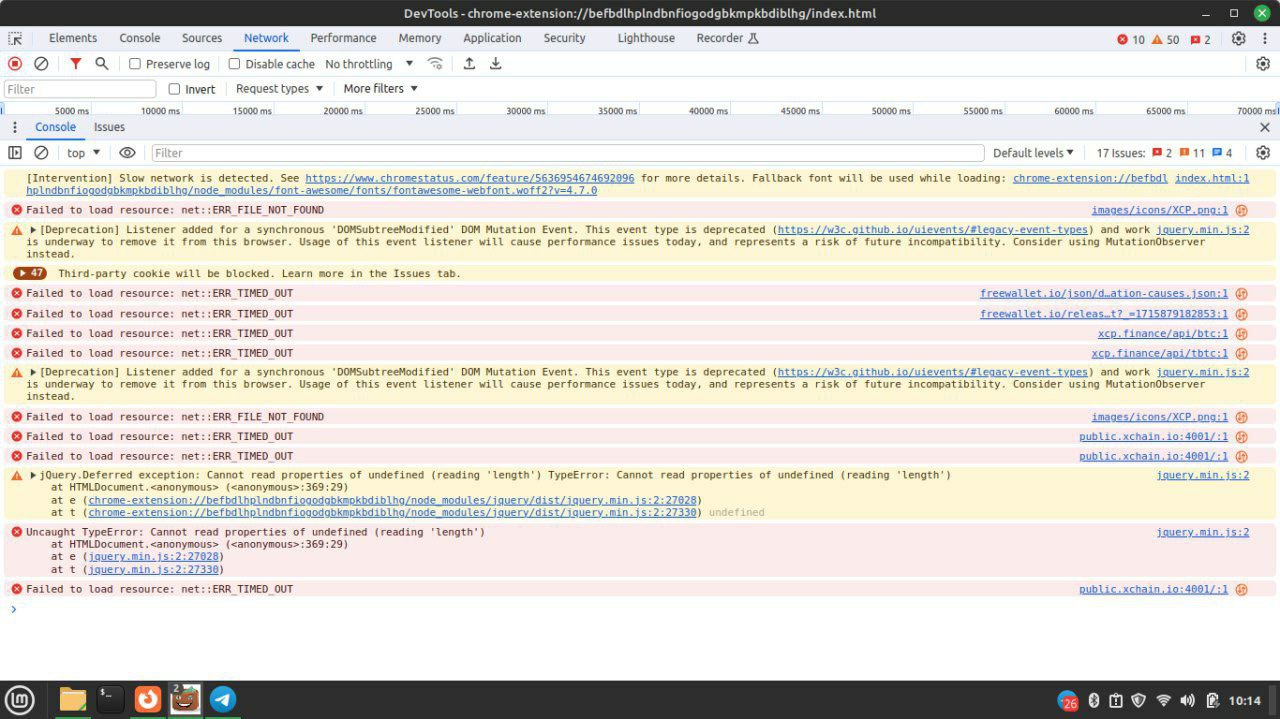Open the Default levels dropdown

pos(1032,153)
